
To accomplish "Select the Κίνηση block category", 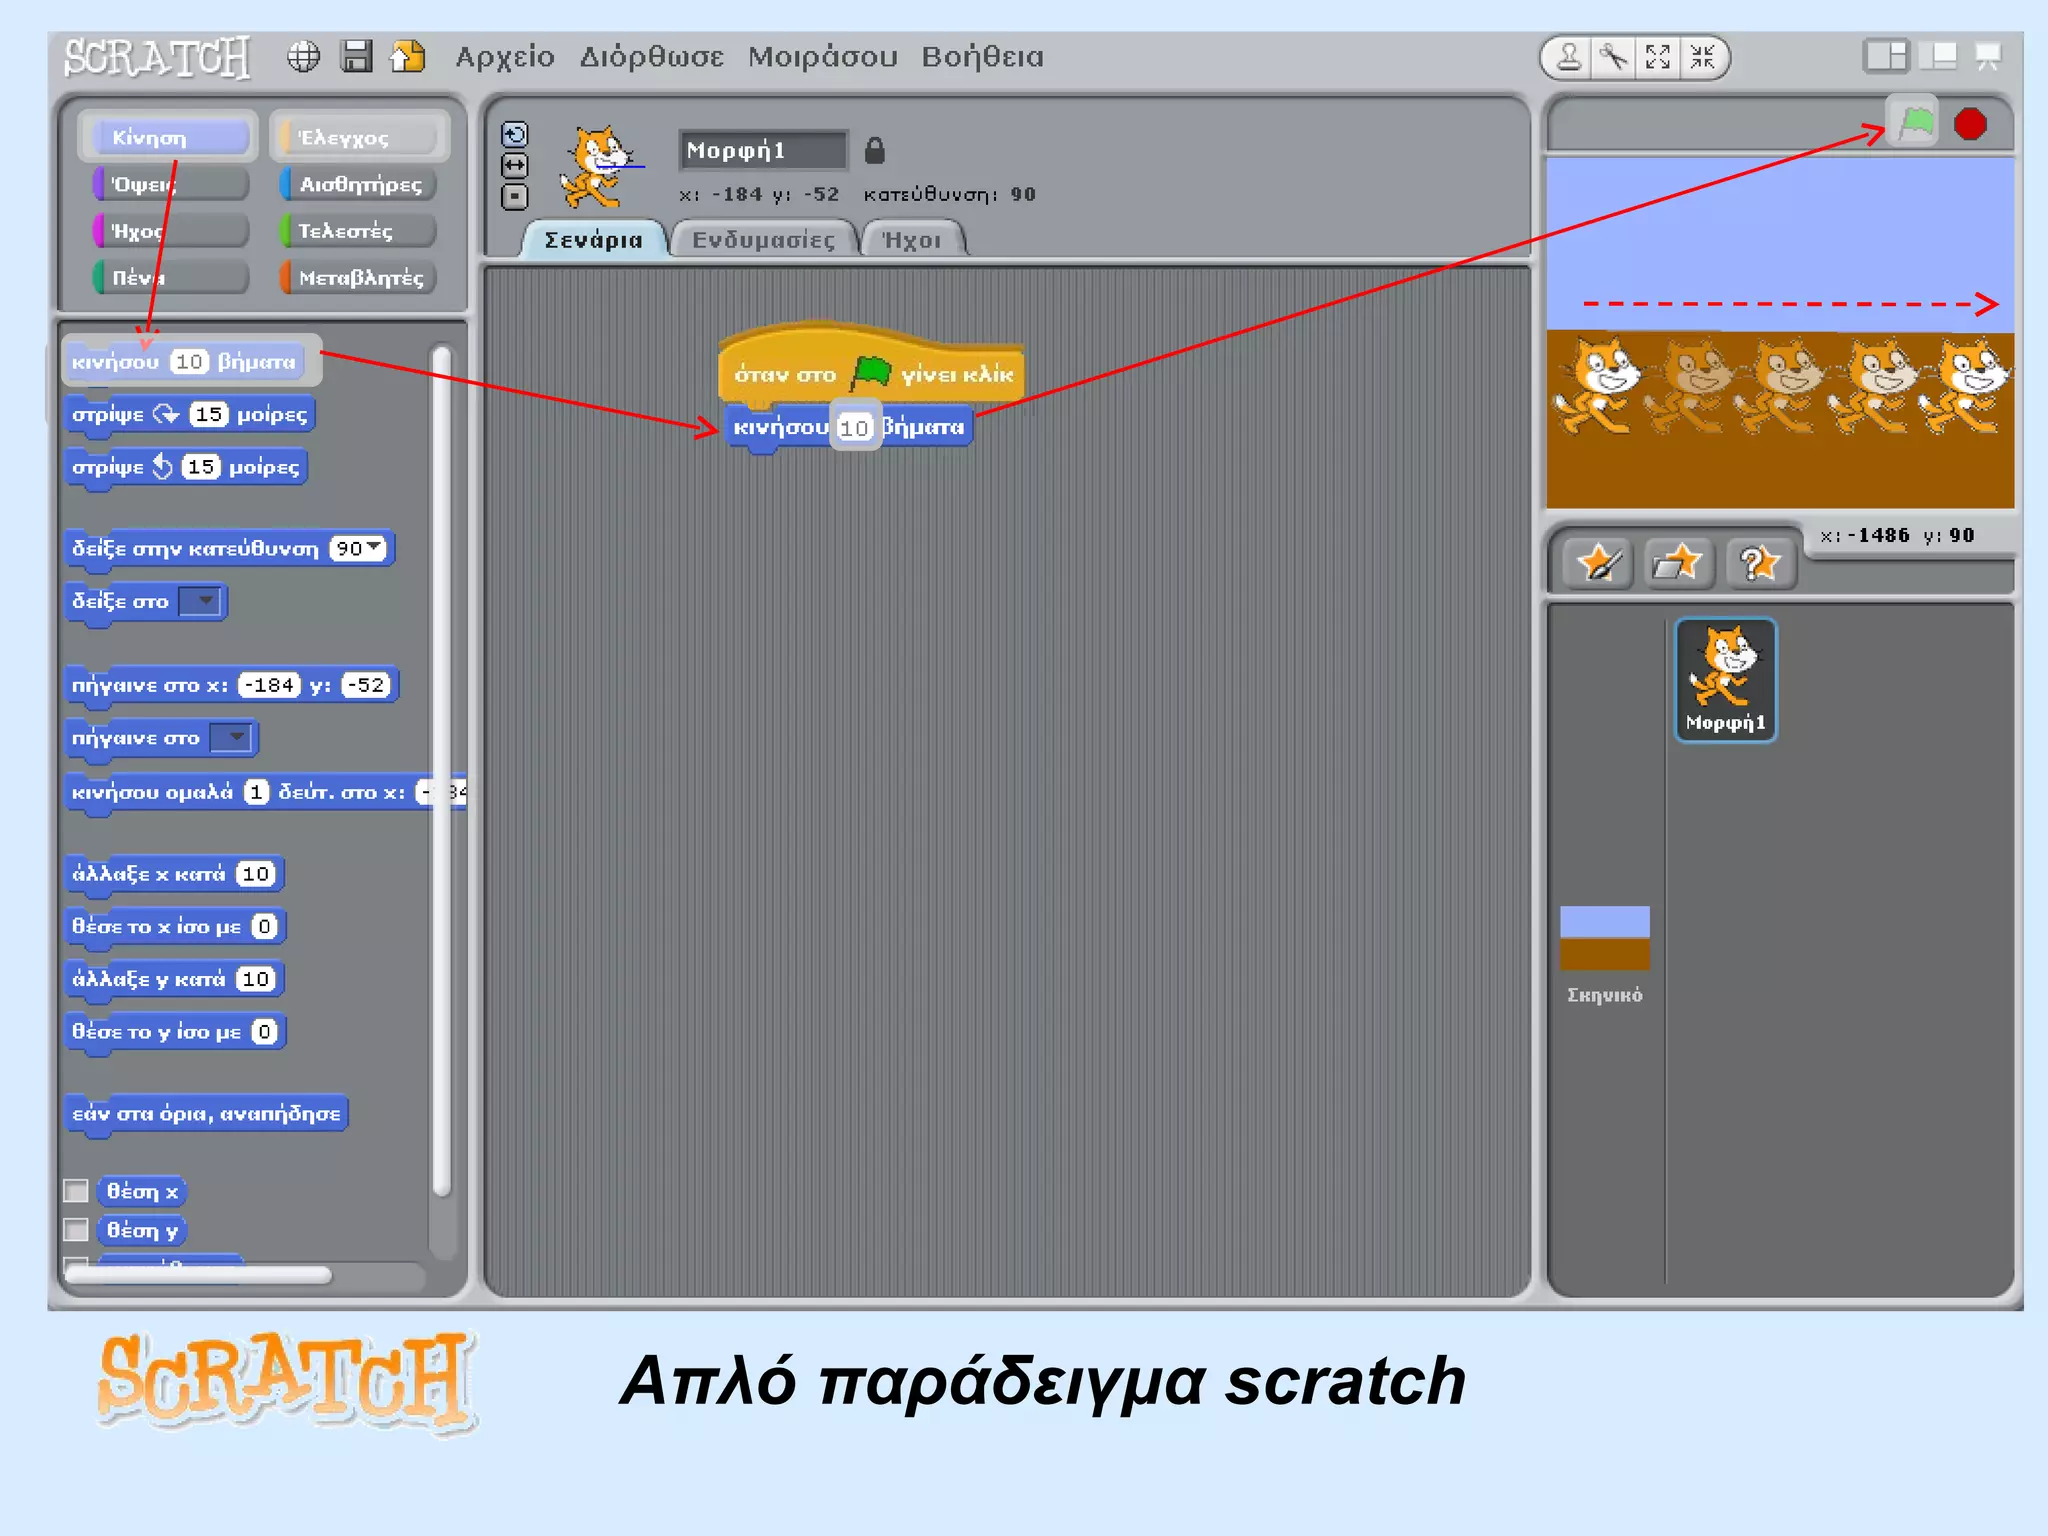I will point(169,137).
